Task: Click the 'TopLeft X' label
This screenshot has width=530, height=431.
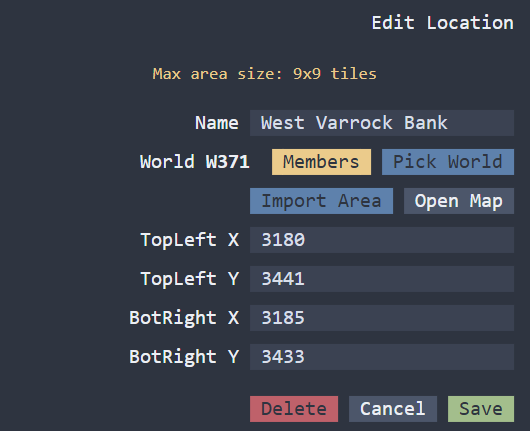Action: 190,240
